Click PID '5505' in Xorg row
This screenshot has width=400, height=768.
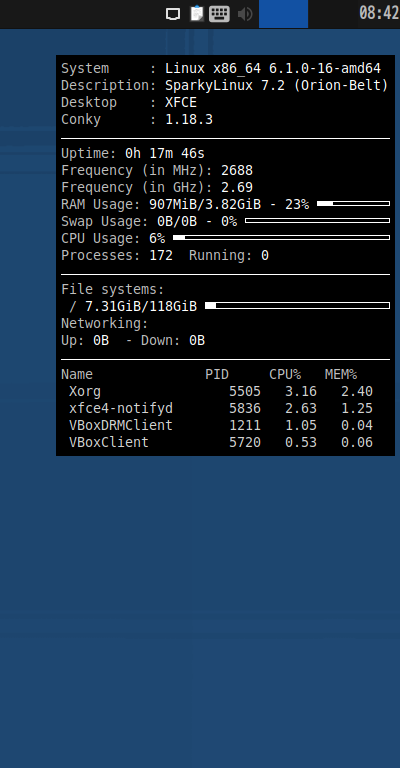click(245, 391)
